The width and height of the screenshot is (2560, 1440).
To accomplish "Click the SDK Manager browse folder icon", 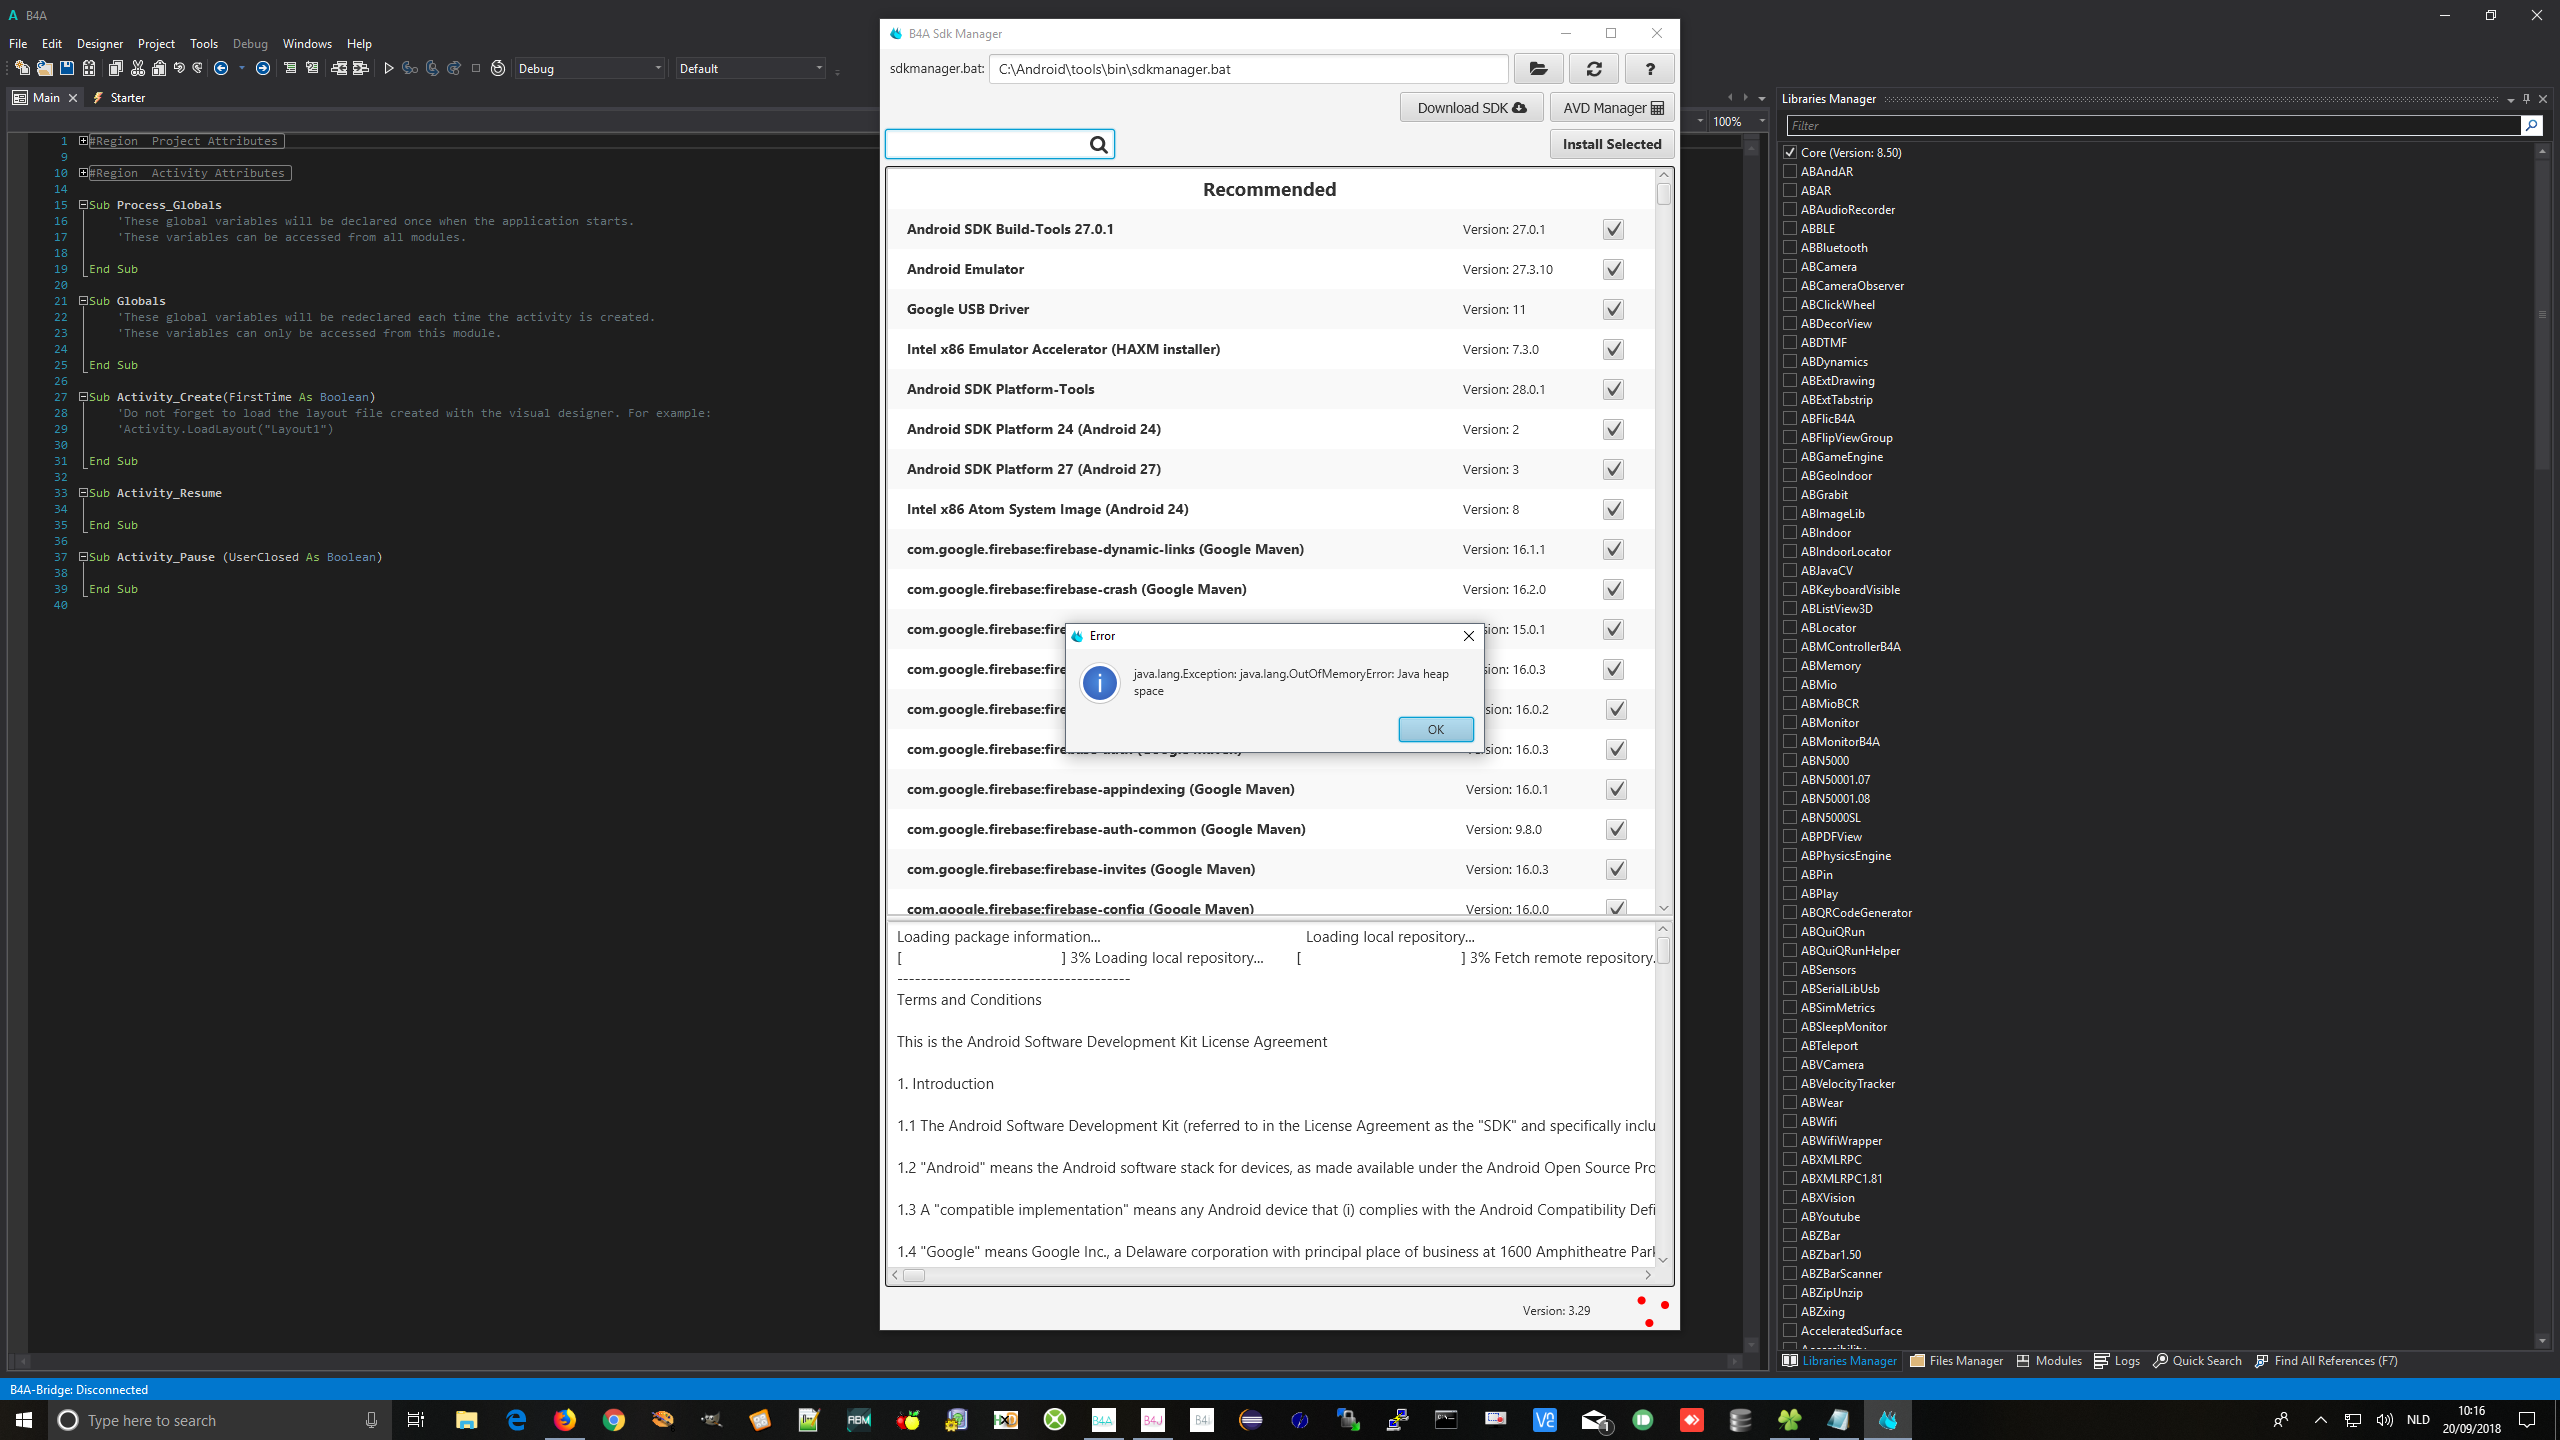I will pyautogui.click(x=1538, y=69).
